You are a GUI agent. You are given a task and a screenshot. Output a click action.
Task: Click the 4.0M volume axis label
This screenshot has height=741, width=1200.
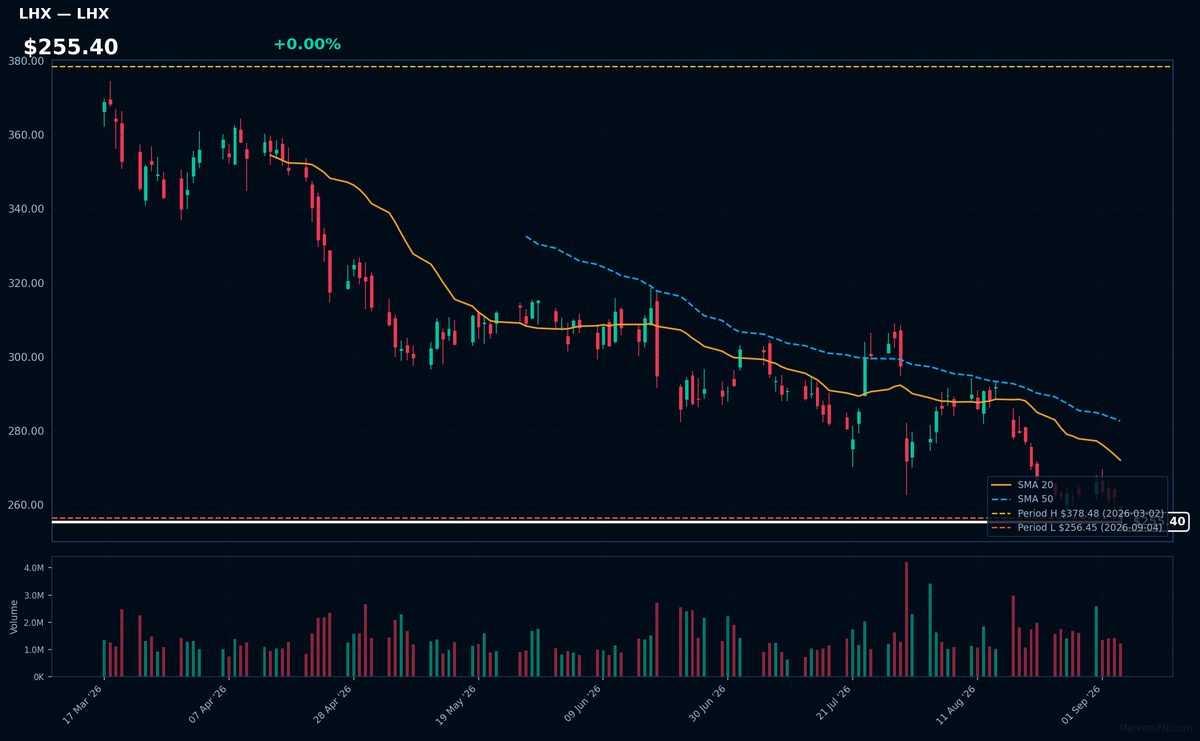[34, 568]
